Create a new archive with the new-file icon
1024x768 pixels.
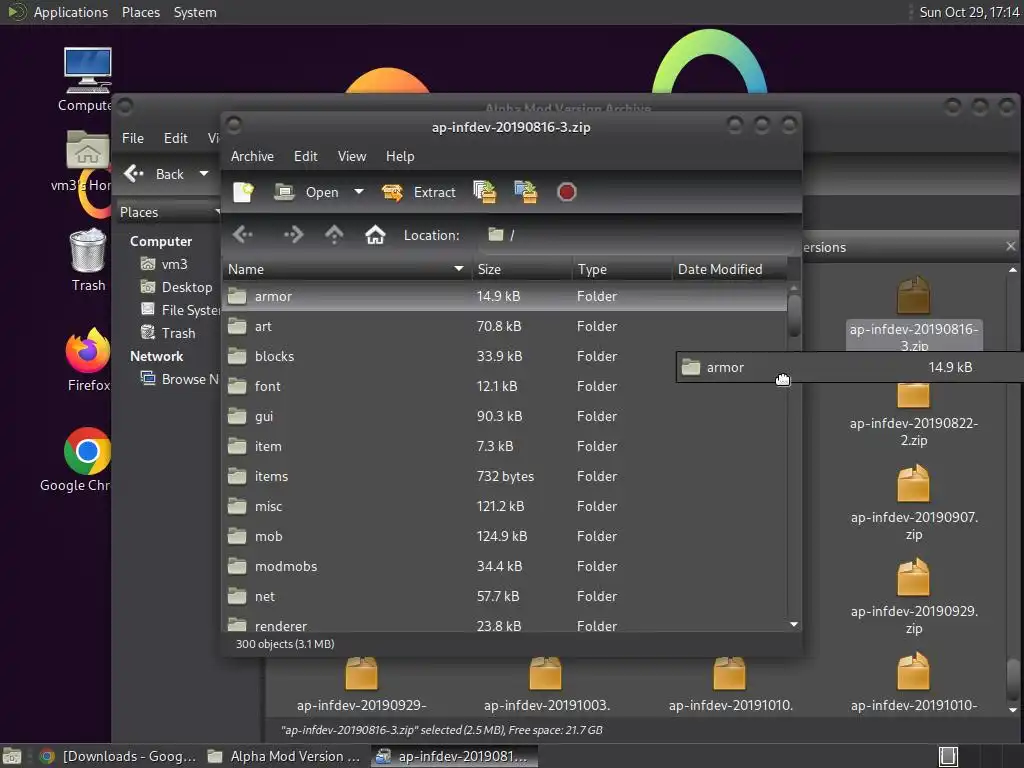tap(243, 192)
